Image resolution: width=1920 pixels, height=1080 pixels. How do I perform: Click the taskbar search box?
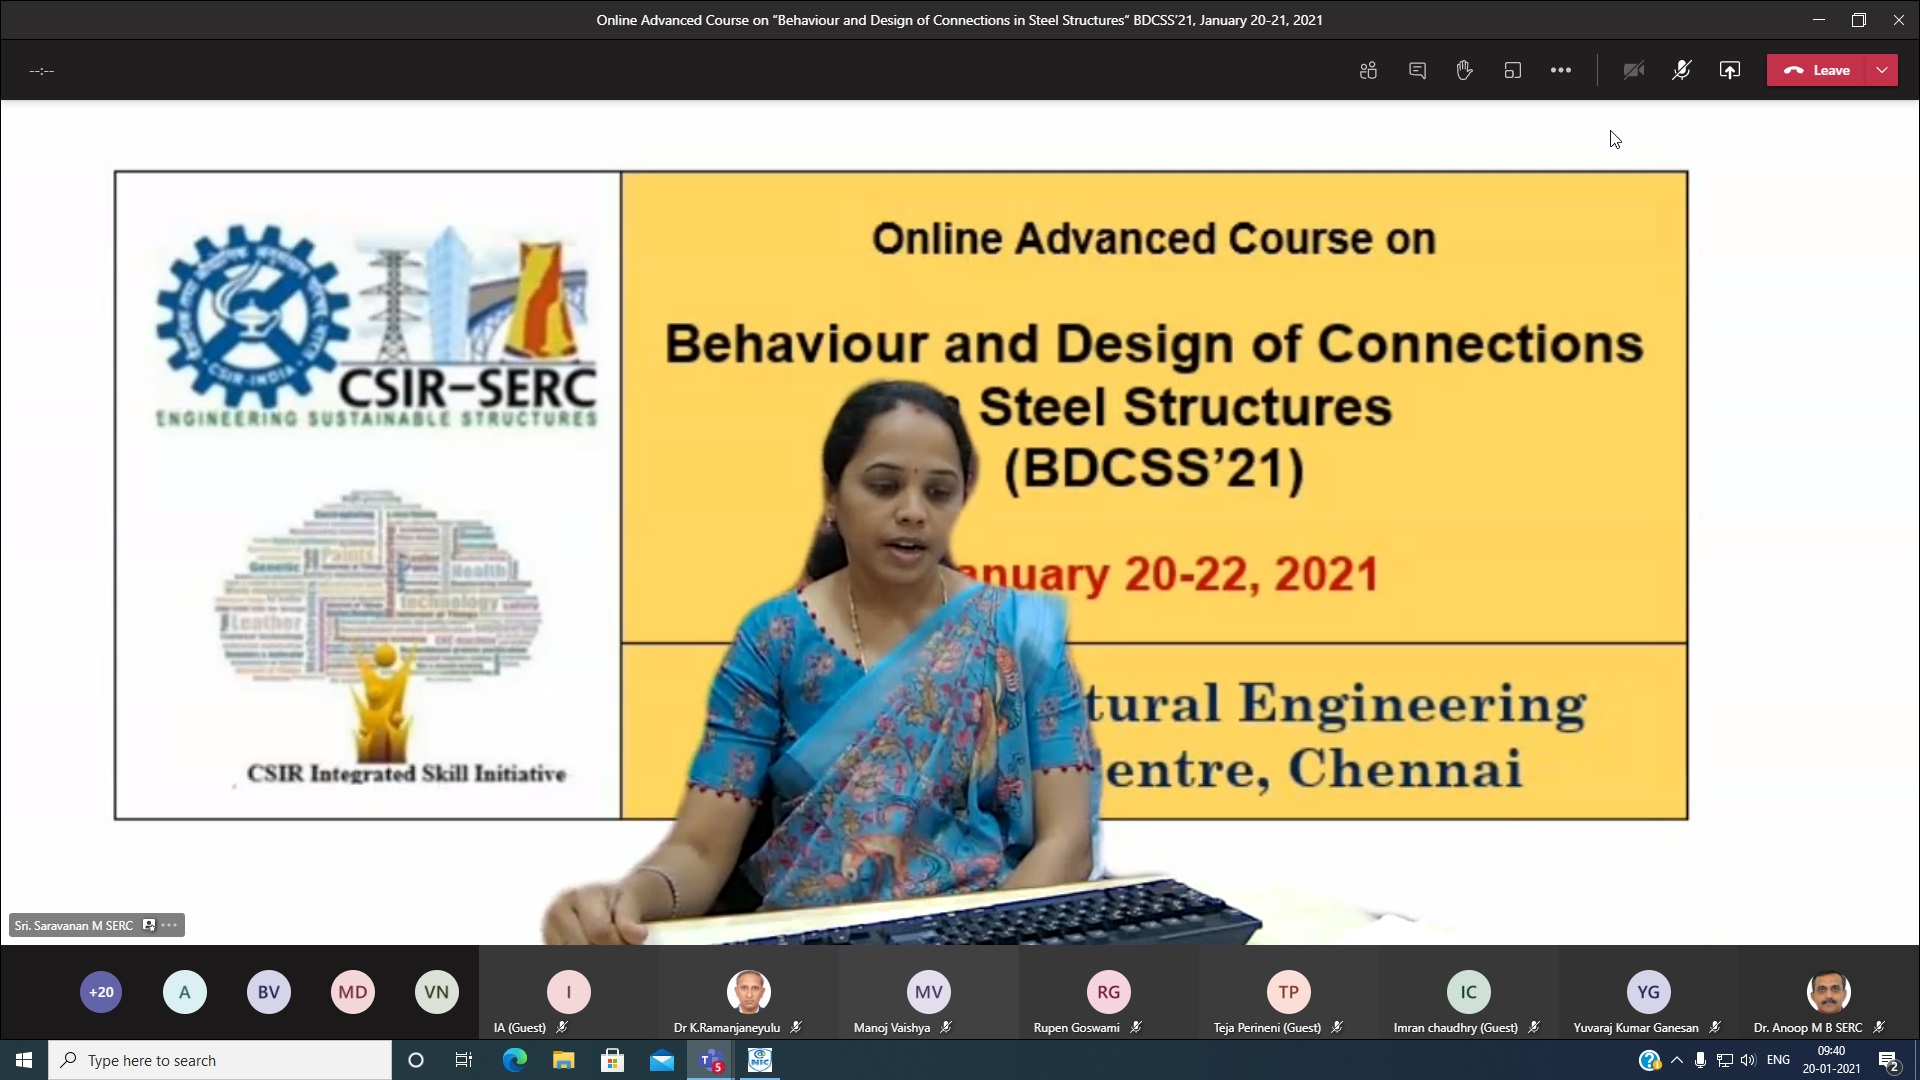[x=220, y=1060]
